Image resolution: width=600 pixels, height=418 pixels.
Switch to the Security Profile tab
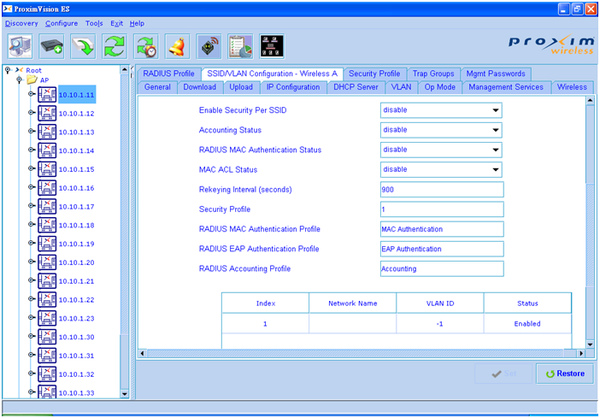point(374,73)
